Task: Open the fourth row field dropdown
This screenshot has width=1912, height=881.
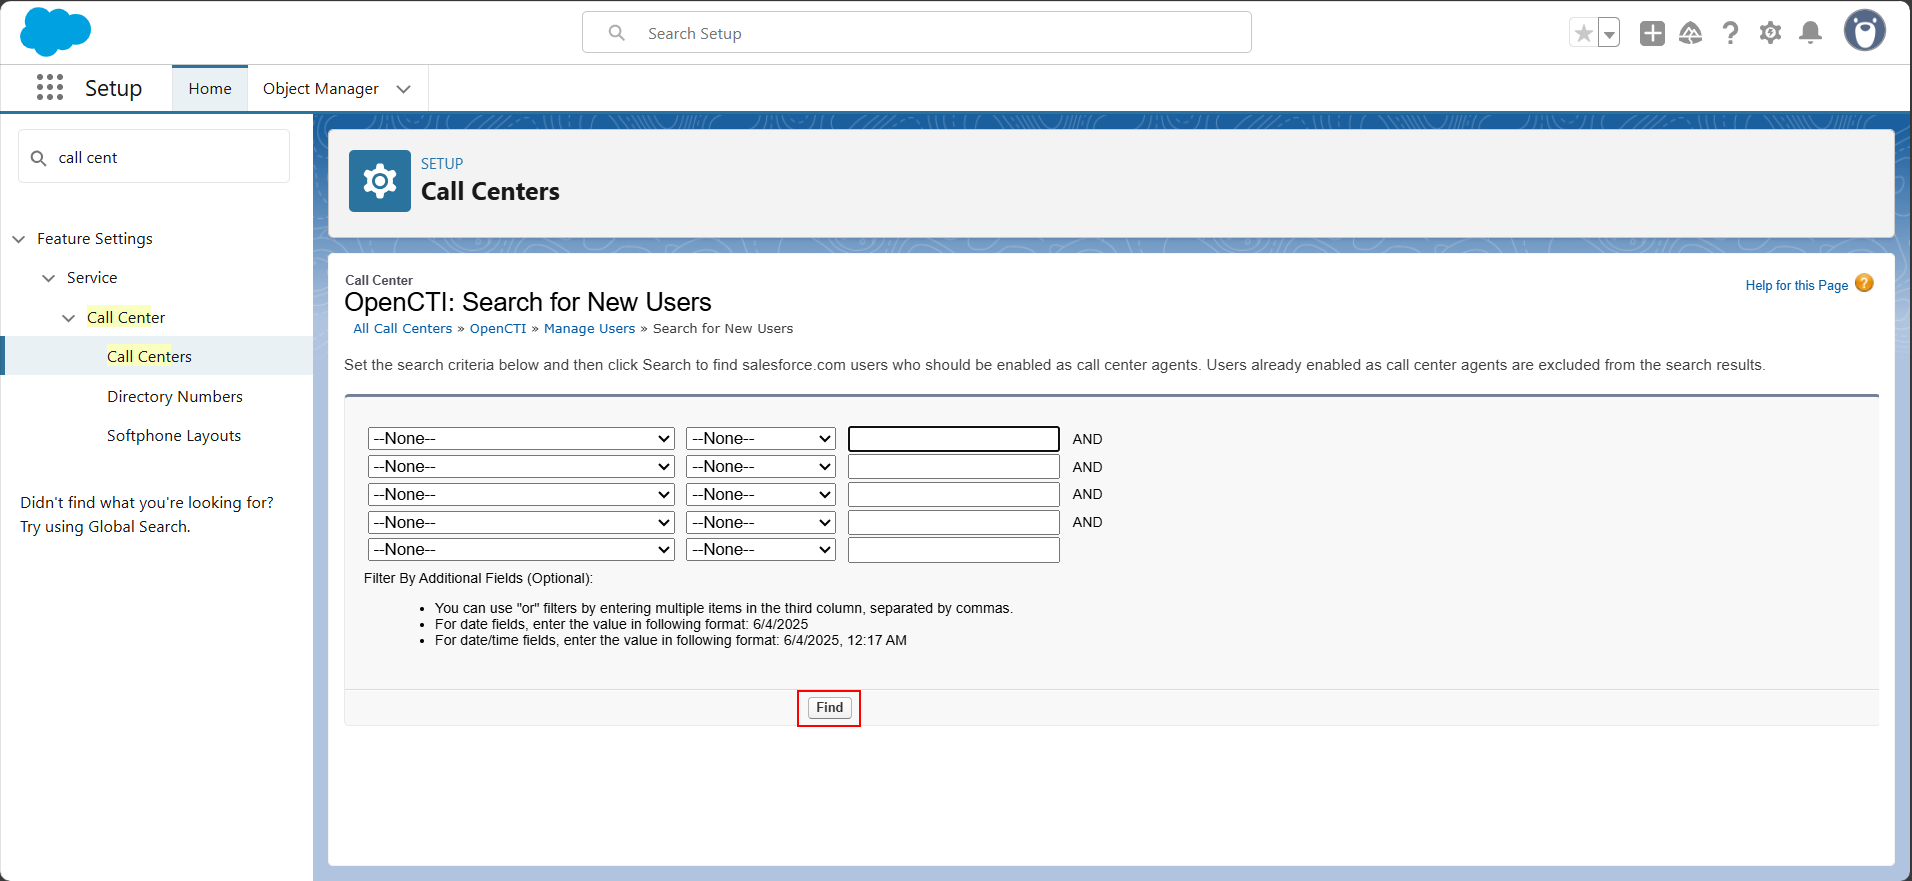Action: pyautogui.click(x=521, y=523)
